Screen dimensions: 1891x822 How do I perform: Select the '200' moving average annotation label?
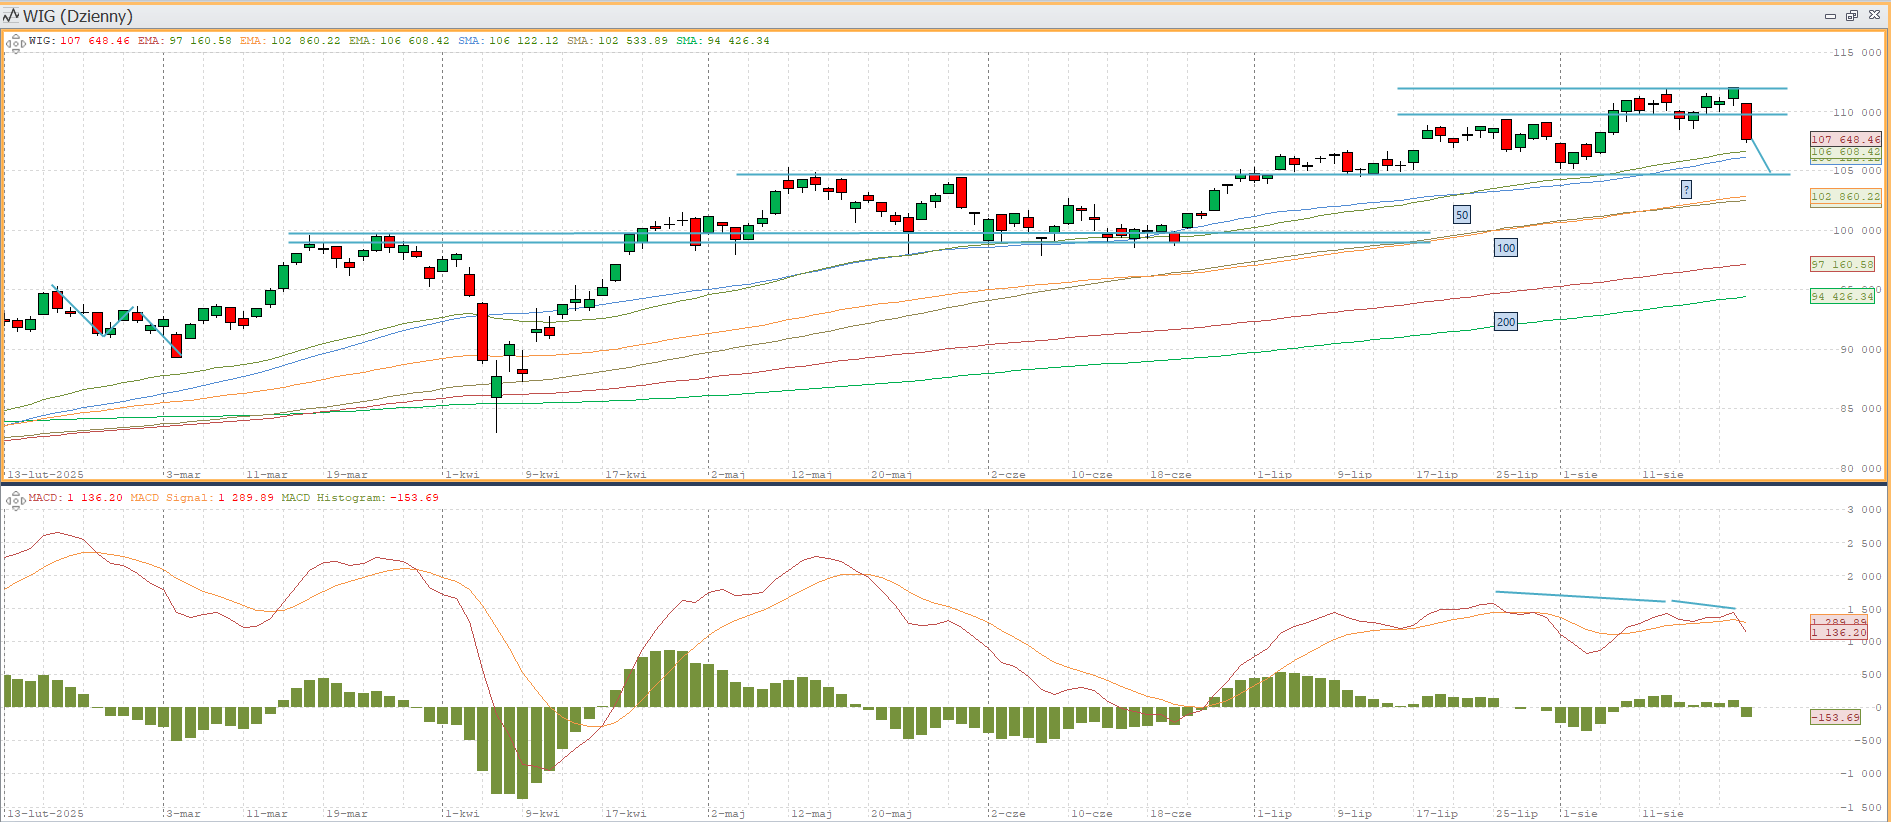[1505, 322]
